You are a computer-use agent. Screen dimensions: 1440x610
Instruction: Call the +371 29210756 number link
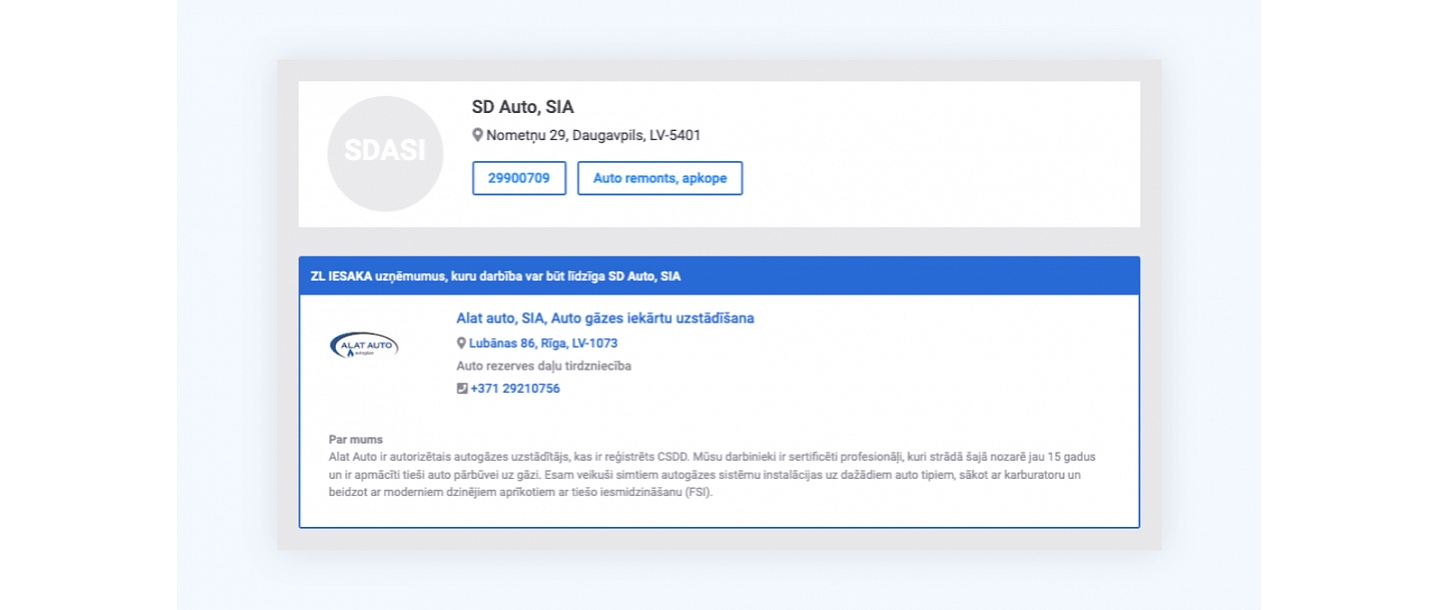pyautogui.click(x=515, y=389)
